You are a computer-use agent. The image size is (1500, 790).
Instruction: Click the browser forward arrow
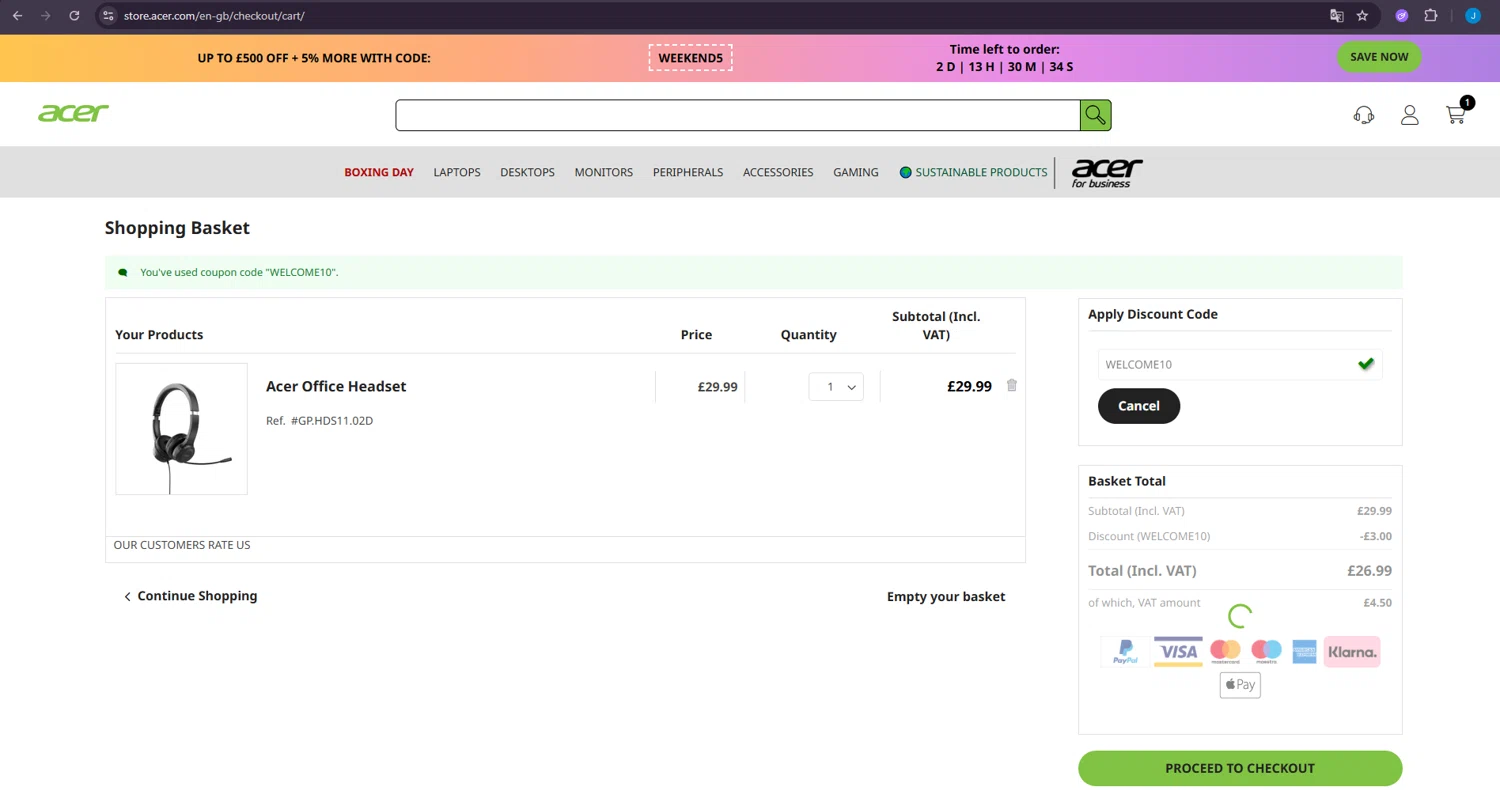(x=45, y=16)
